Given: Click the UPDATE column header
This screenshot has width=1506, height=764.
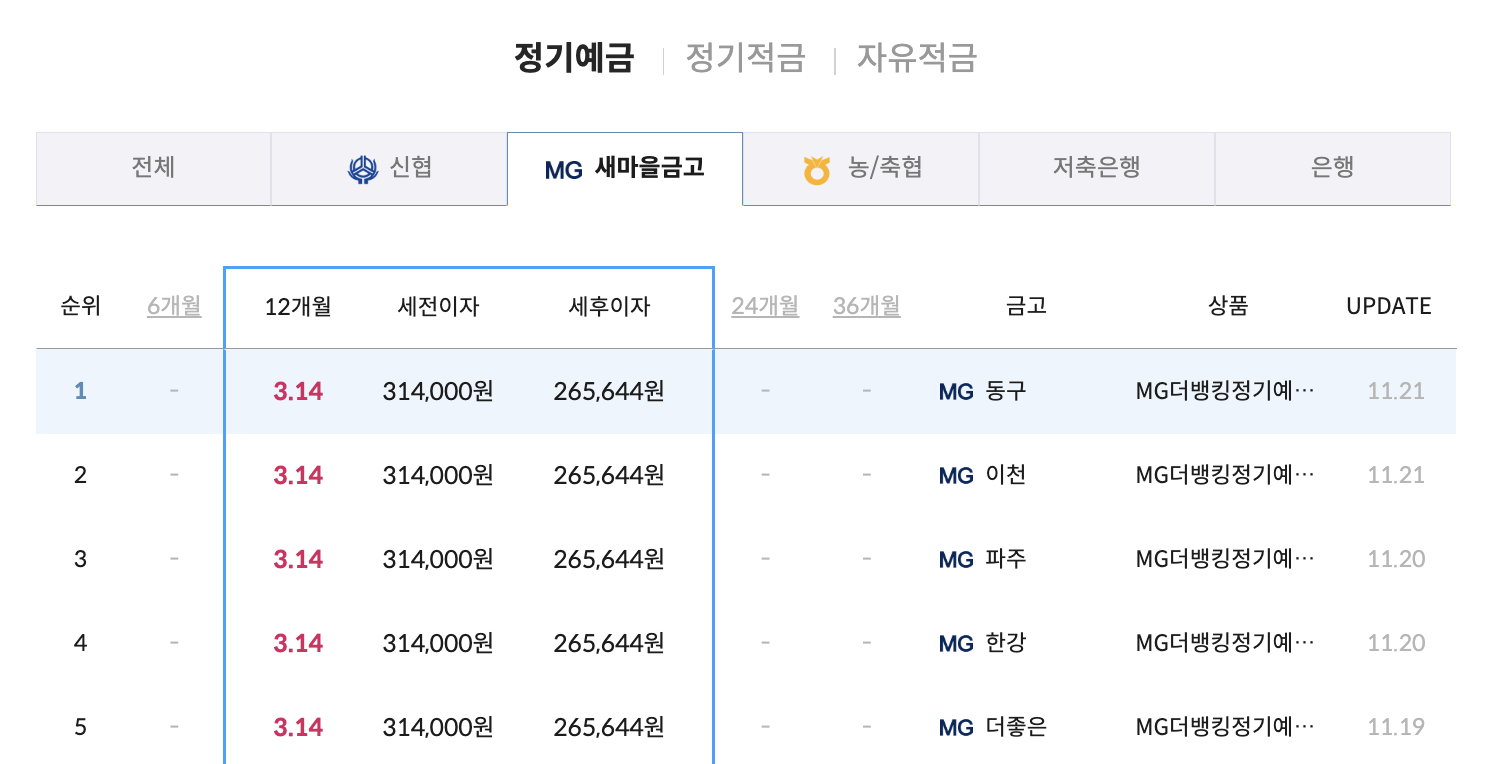Looking at the screenshot, I should (x=1389, y=307).
